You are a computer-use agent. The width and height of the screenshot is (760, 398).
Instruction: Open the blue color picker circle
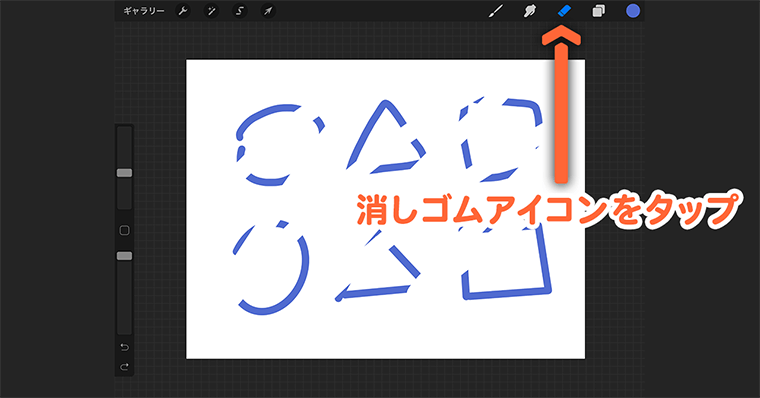(633, 11)
